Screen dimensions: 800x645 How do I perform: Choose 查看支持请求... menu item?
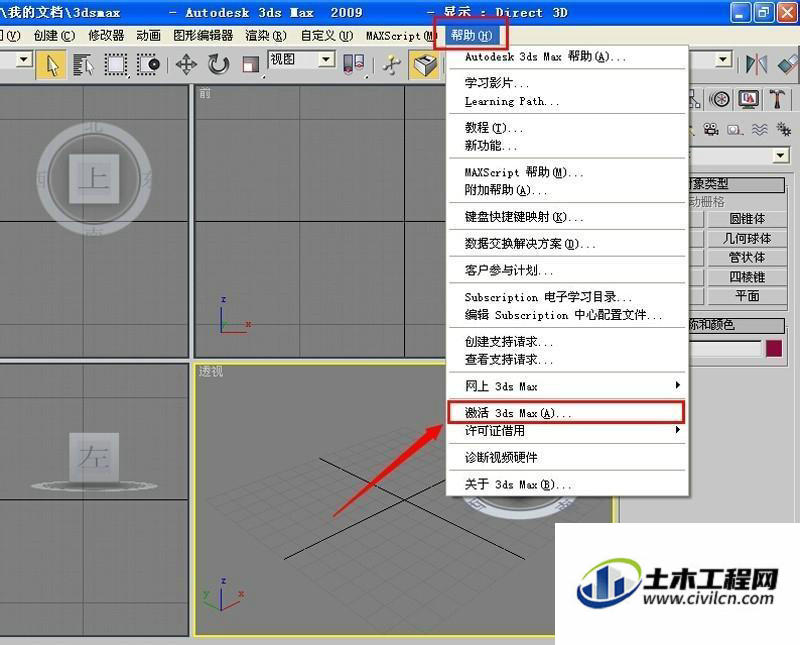pos(567,359)
